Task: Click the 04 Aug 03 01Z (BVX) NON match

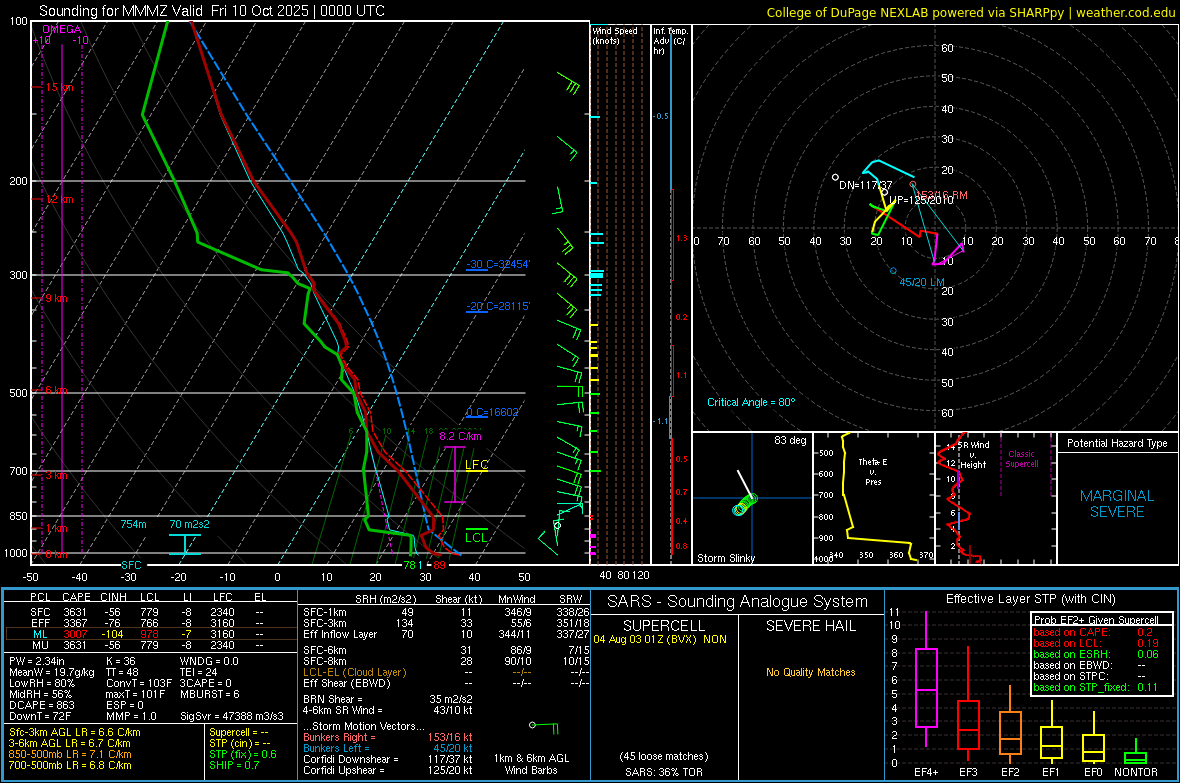Action: pyautogui.click(x=659, y=639)
